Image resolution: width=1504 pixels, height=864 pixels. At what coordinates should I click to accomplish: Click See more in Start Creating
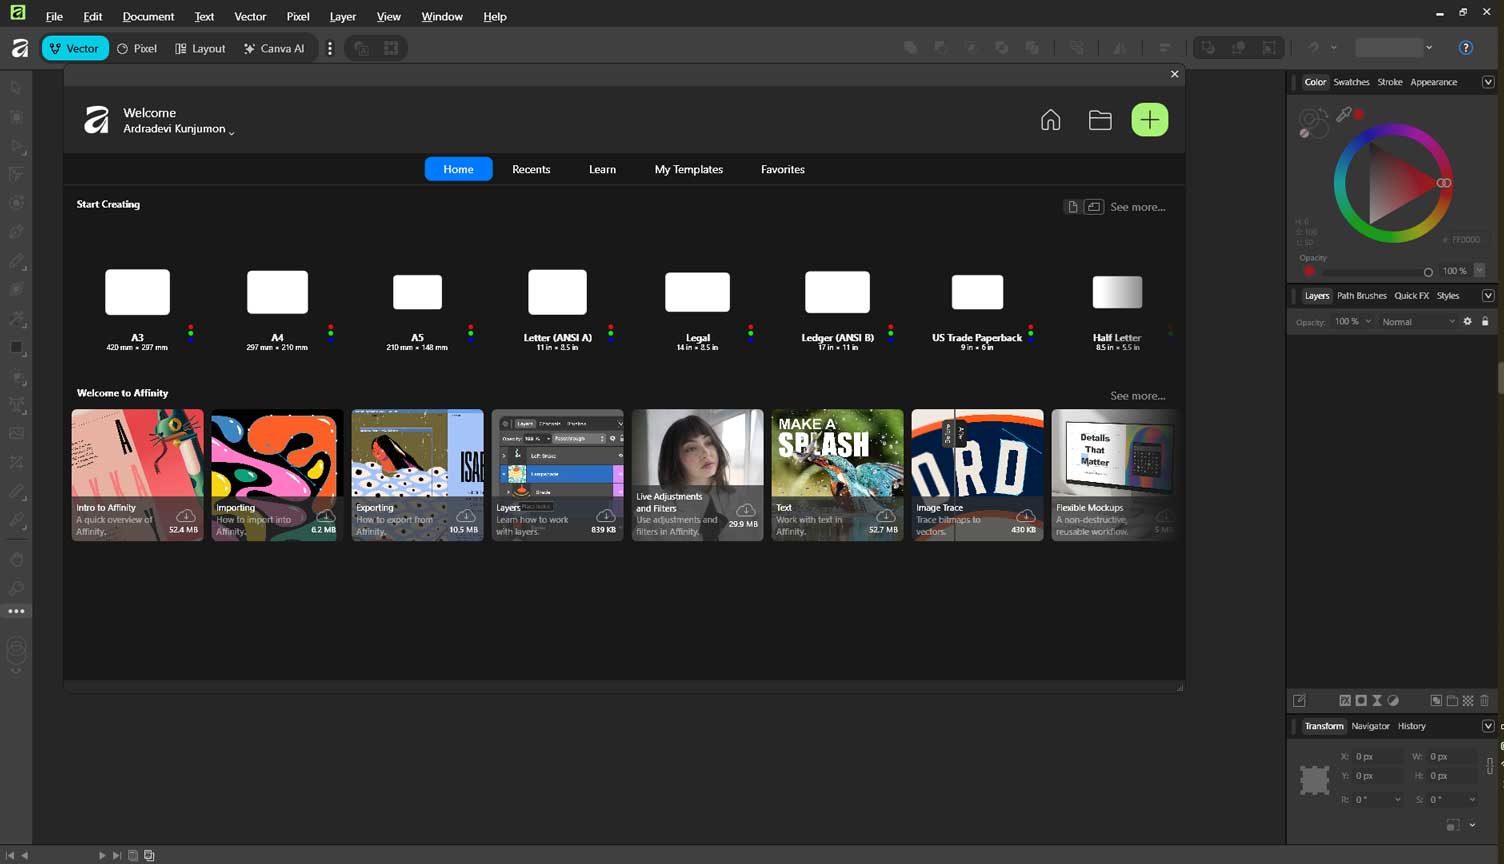click(1138, 207)
